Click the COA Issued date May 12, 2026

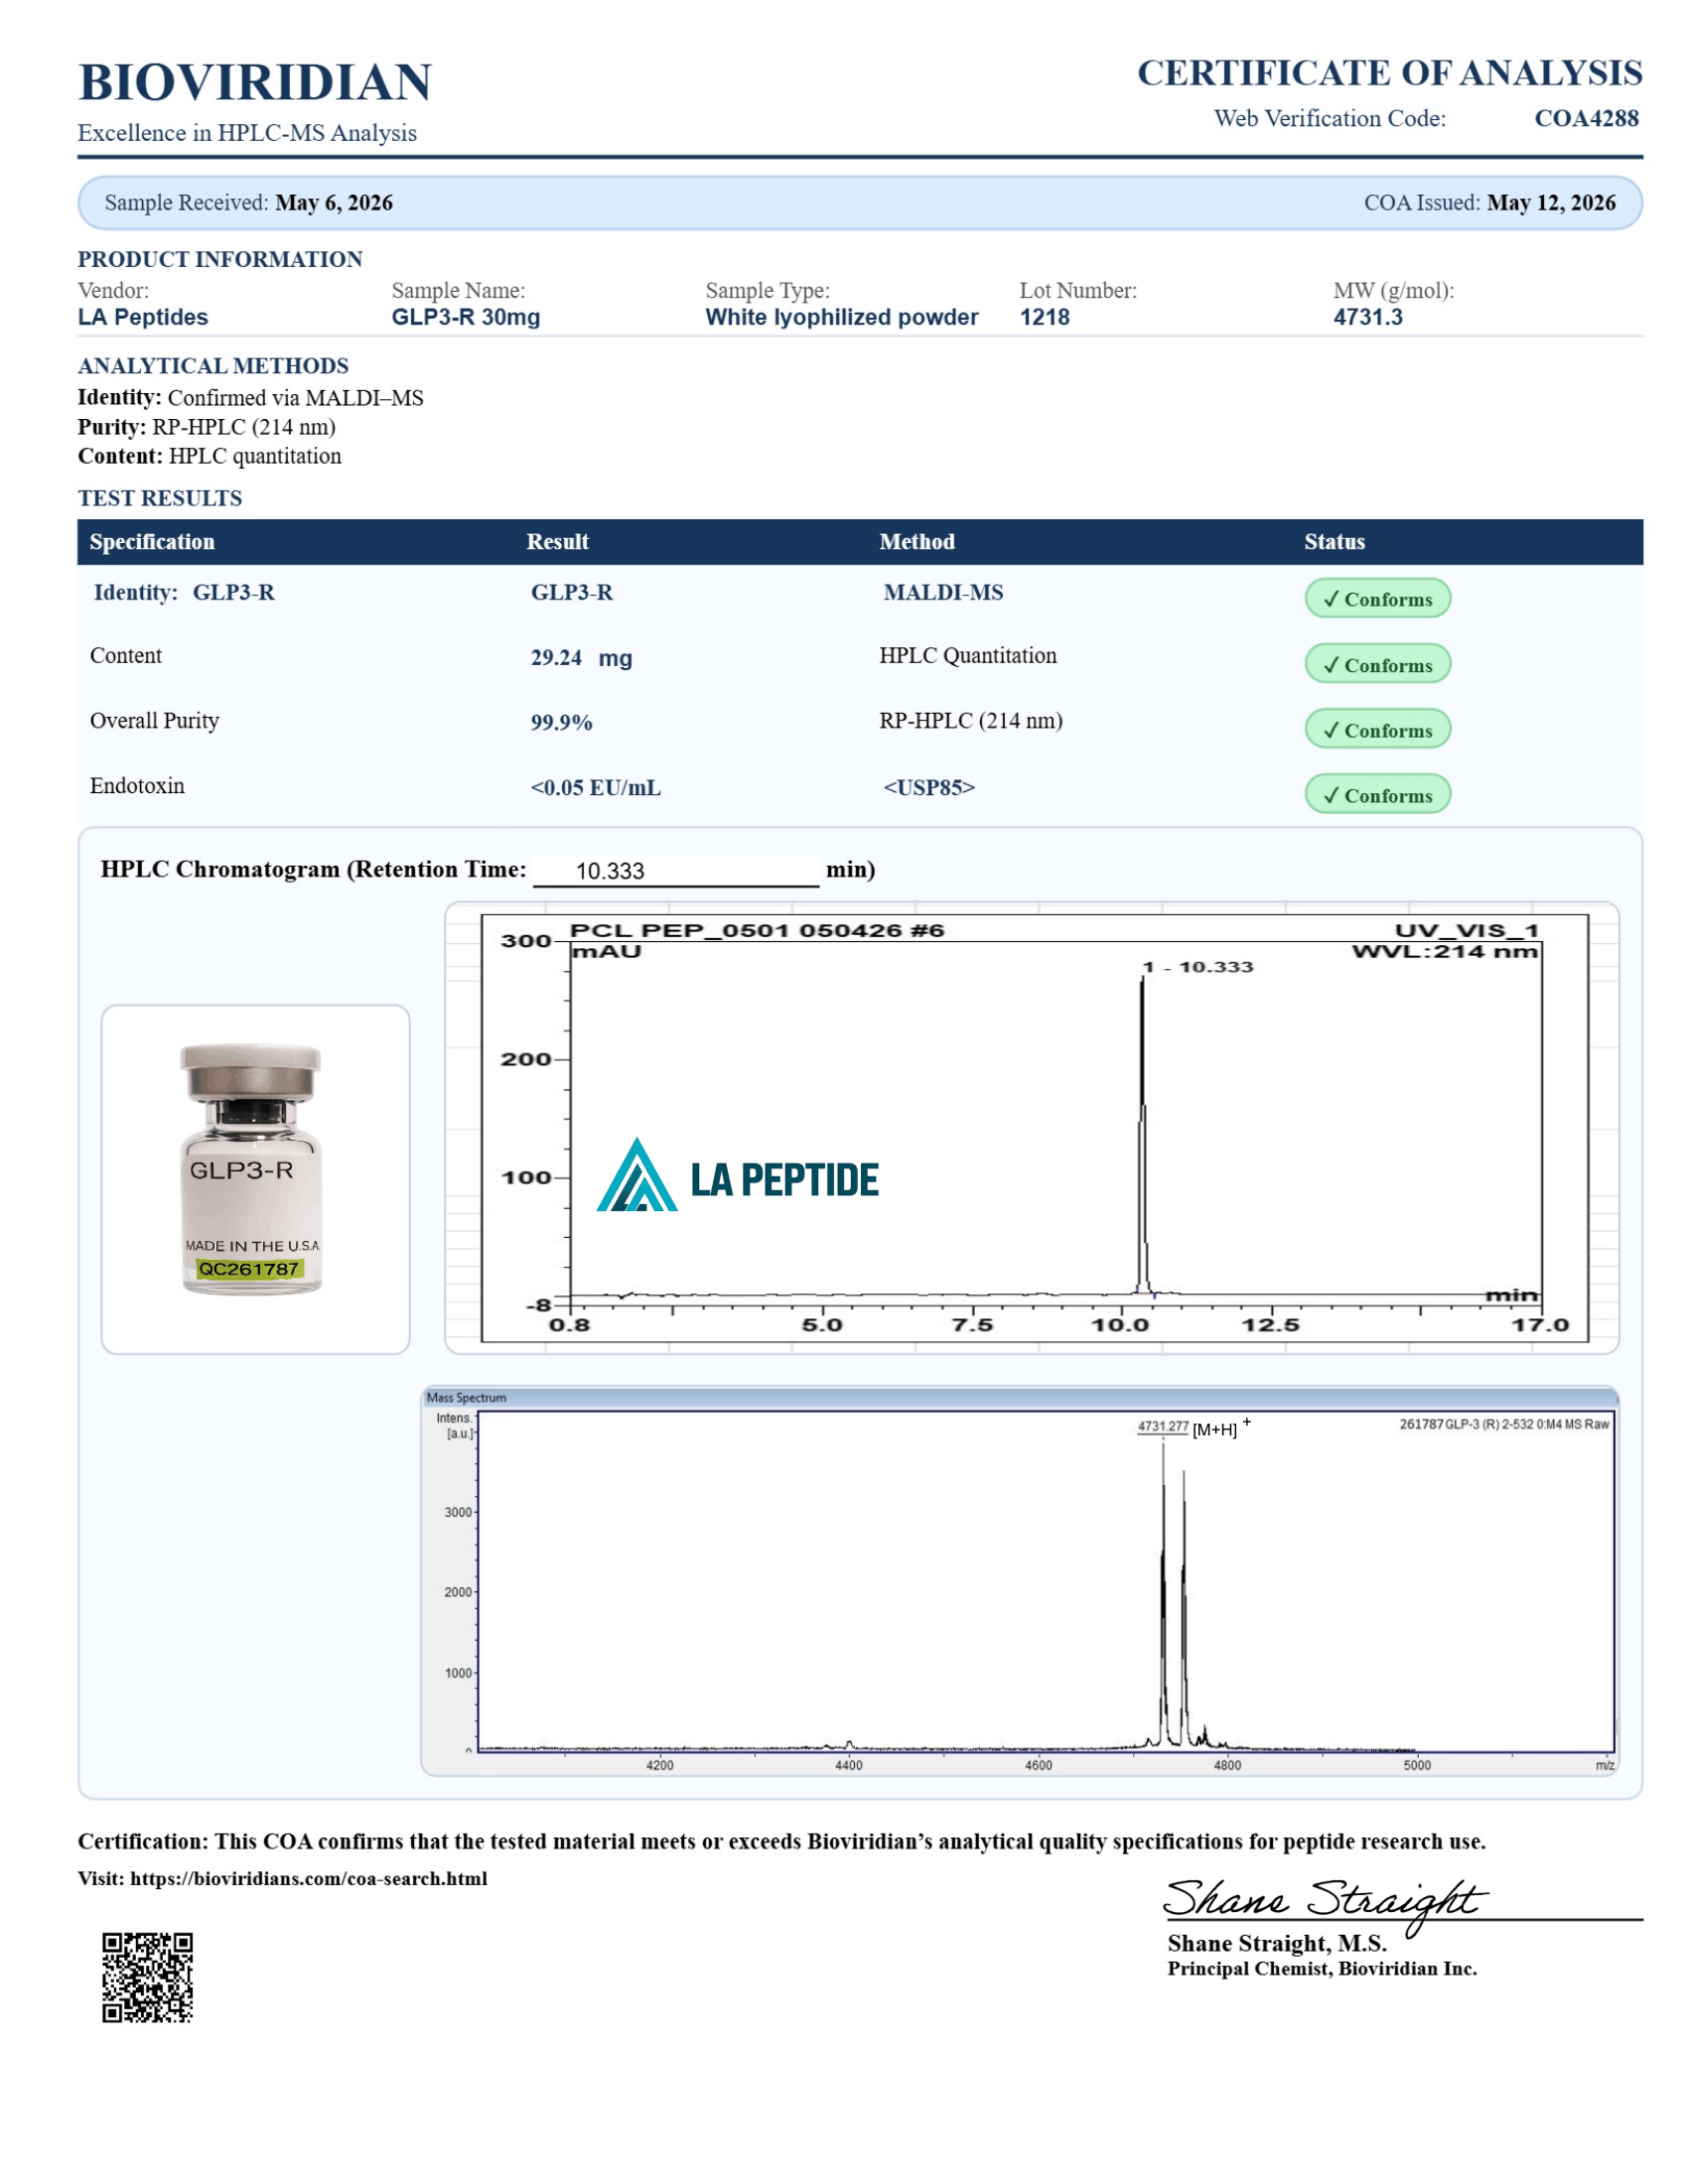(1551, 202)
